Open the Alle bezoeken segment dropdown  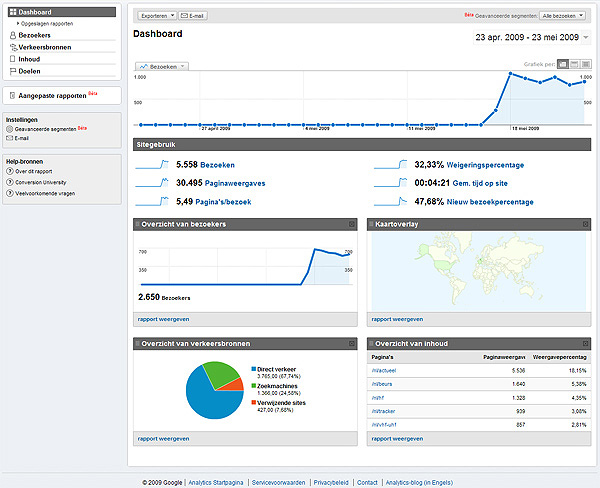click(x=562, y=16)
